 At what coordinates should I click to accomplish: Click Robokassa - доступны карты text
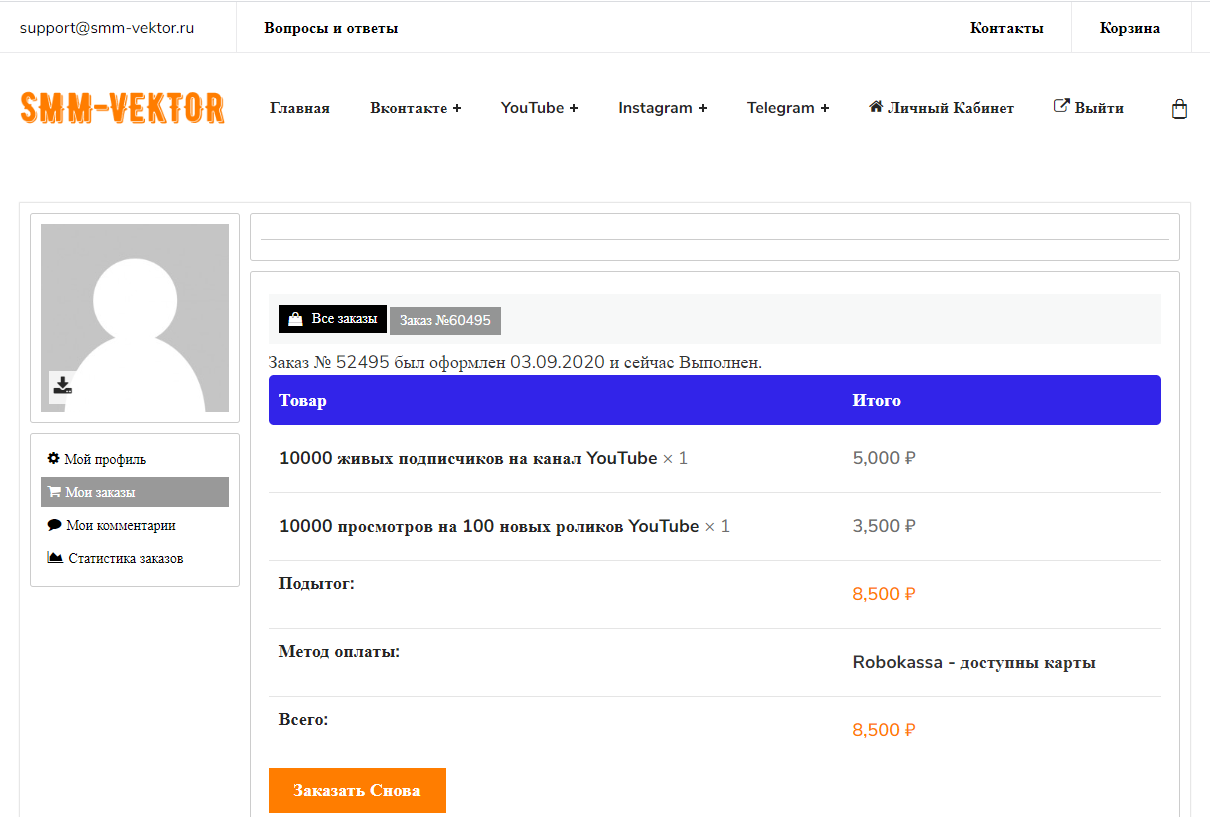pyautogui.click(x=974, y=662)
